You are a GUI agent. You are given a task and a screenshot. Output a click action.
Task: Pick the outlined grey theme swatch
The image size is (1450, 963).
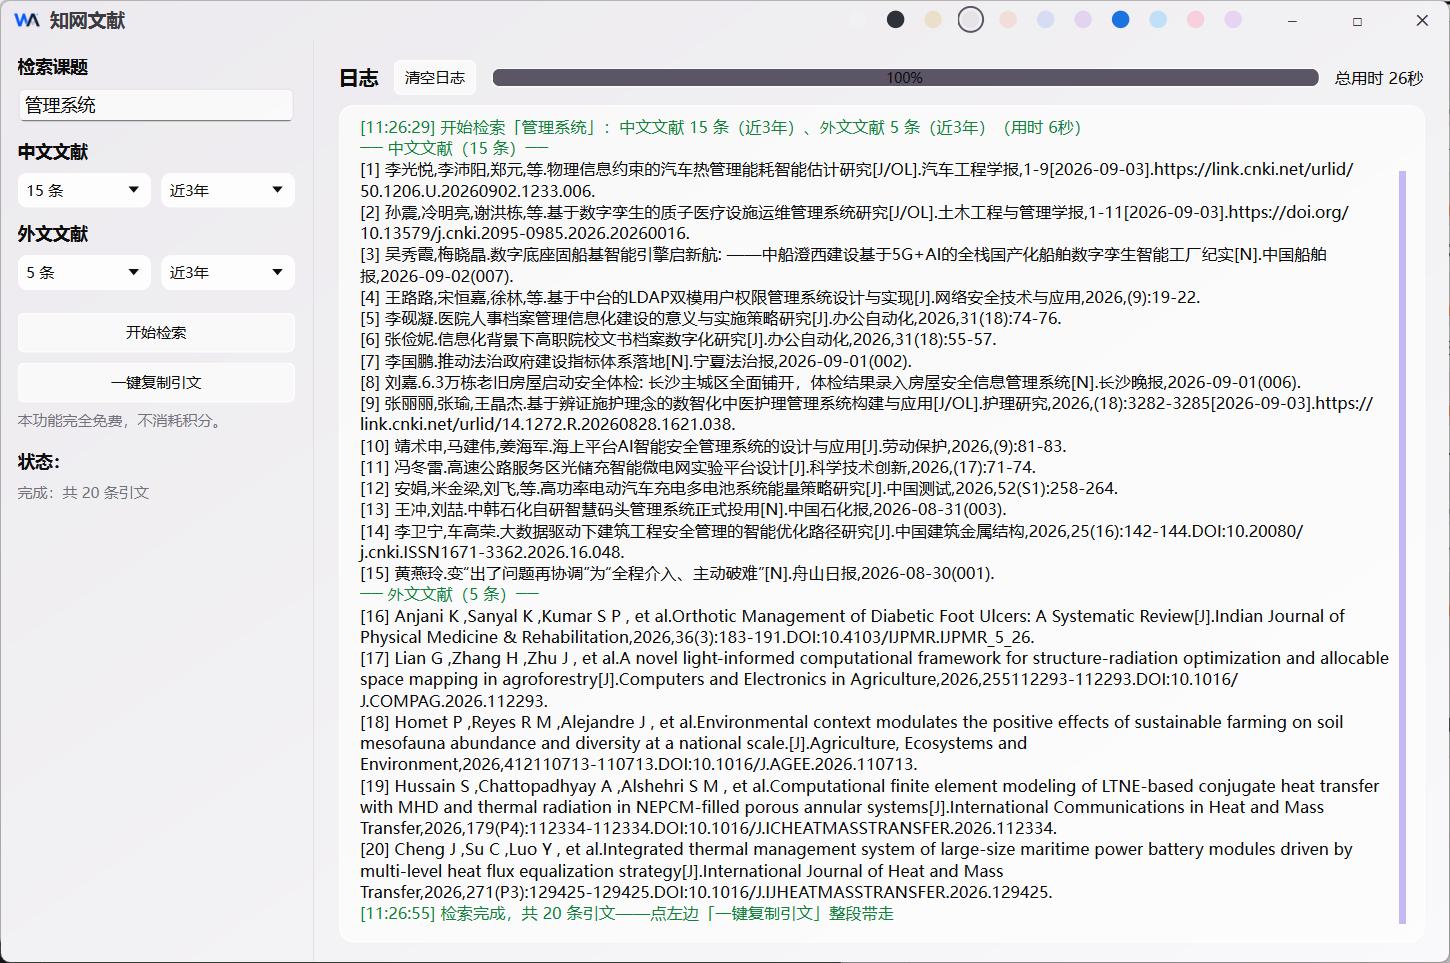(970, 19)
